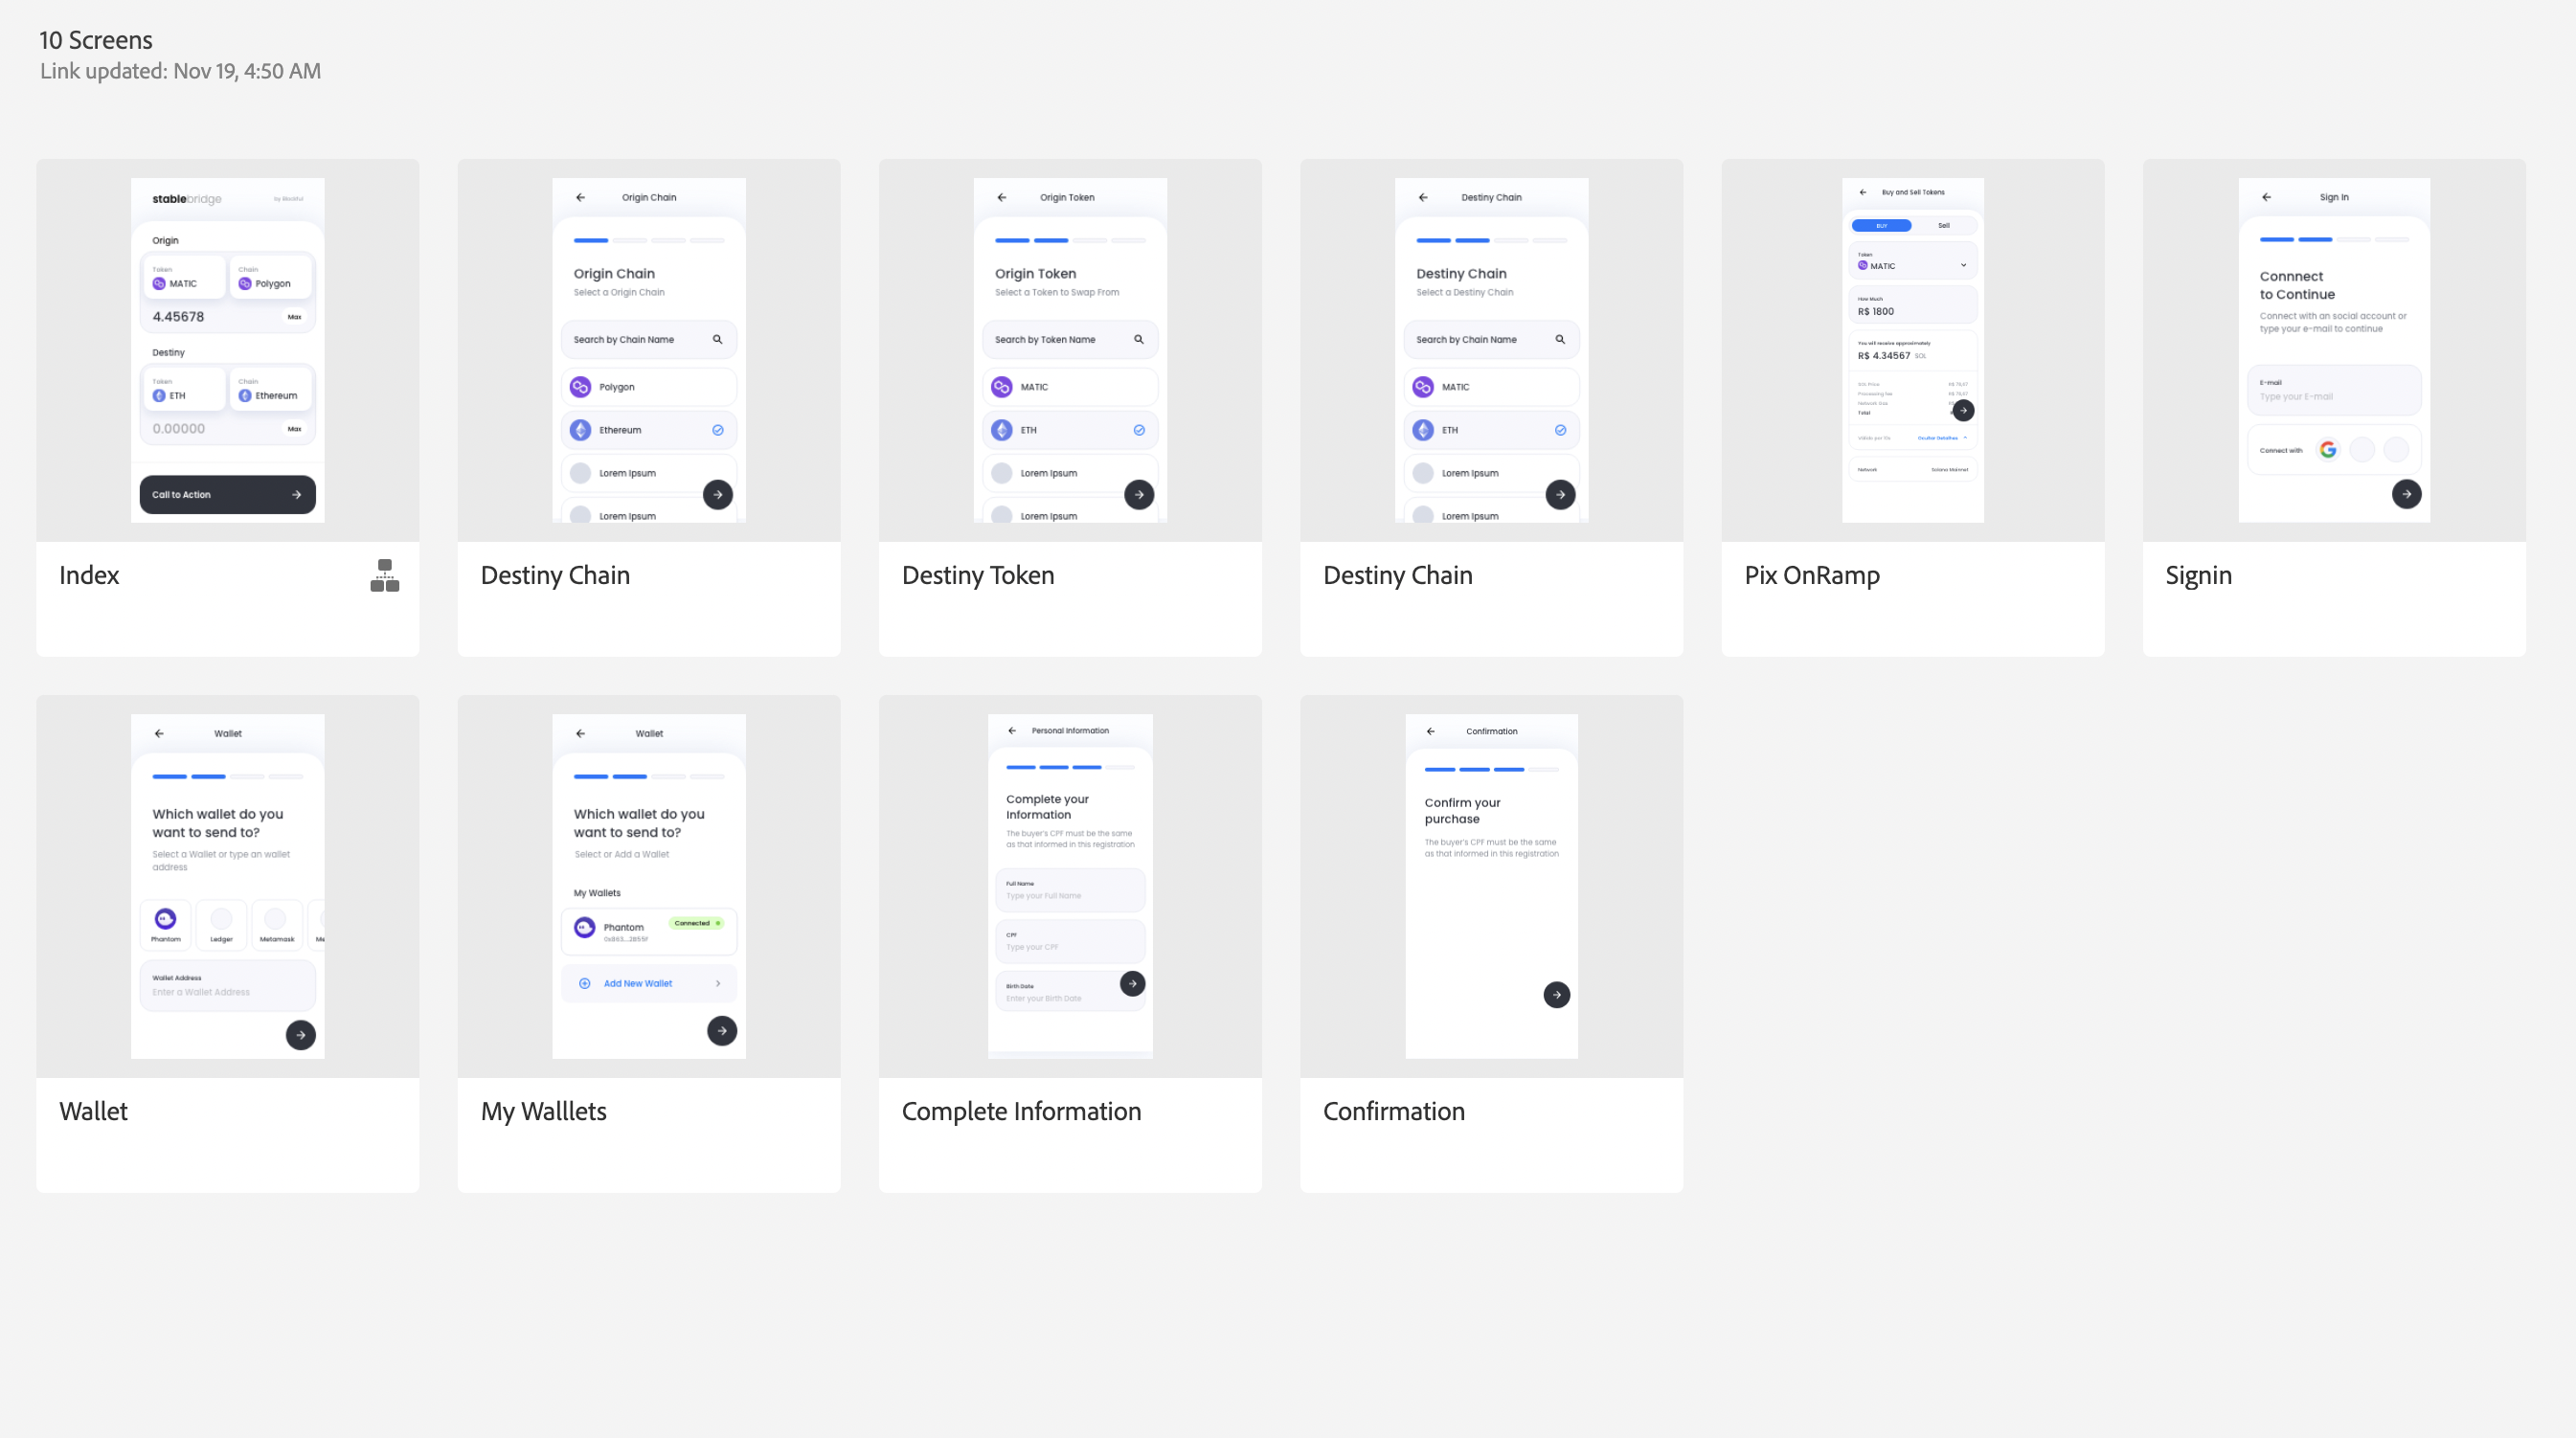Expand the Add New Wallet chevron
The width and height of the screenshot is (2576, 1438).
pos(718,983)
